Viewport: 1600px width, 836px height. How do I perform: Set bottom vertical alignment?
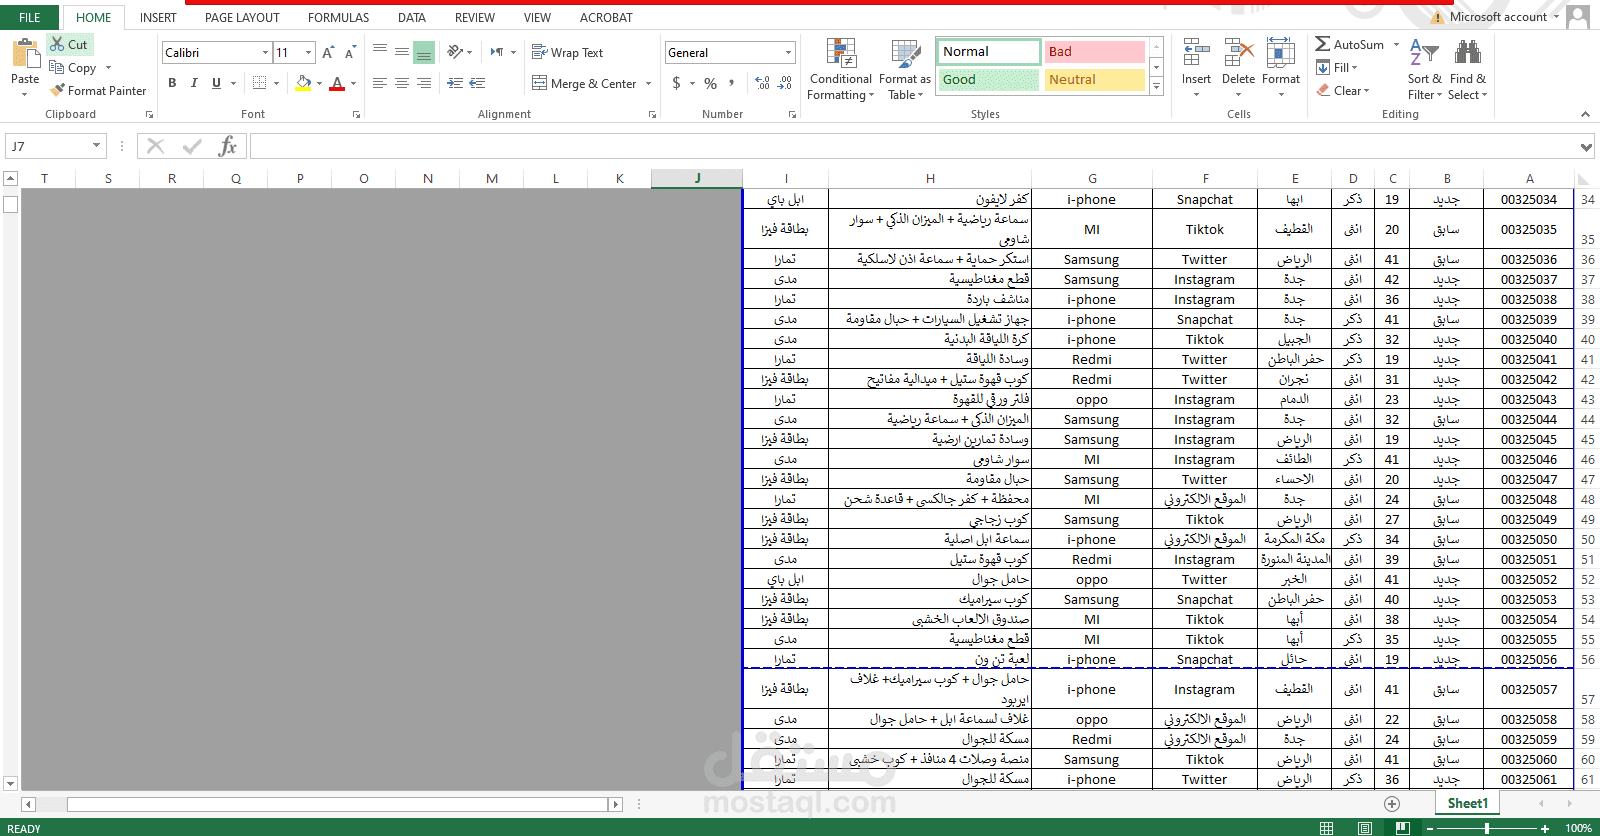point(424,52)
